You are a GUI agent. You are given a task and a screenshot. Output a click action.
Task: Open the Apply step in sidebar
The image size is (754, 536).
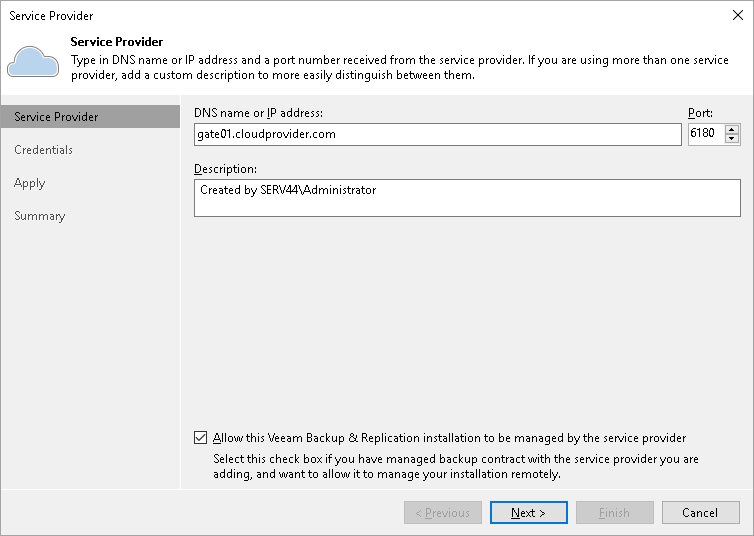pyautogui.click(x=30, y=183)
